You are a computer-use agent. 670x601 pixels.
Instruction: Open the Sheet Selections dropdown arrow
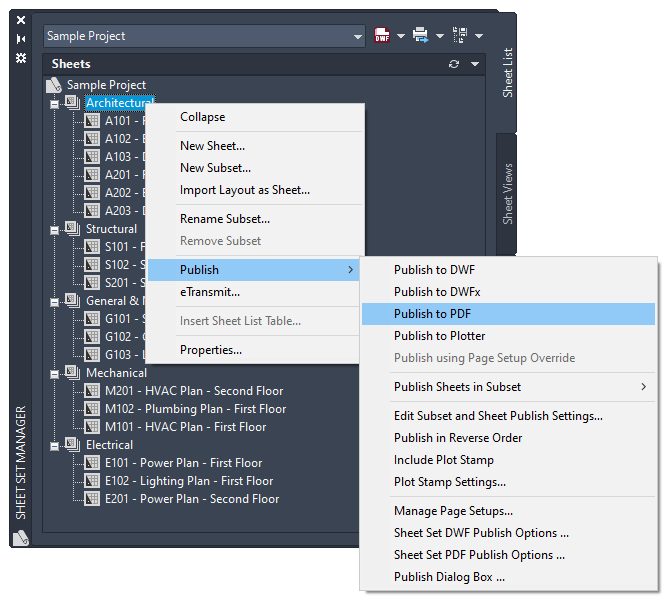pyautogui.click(x=479, y=36)
